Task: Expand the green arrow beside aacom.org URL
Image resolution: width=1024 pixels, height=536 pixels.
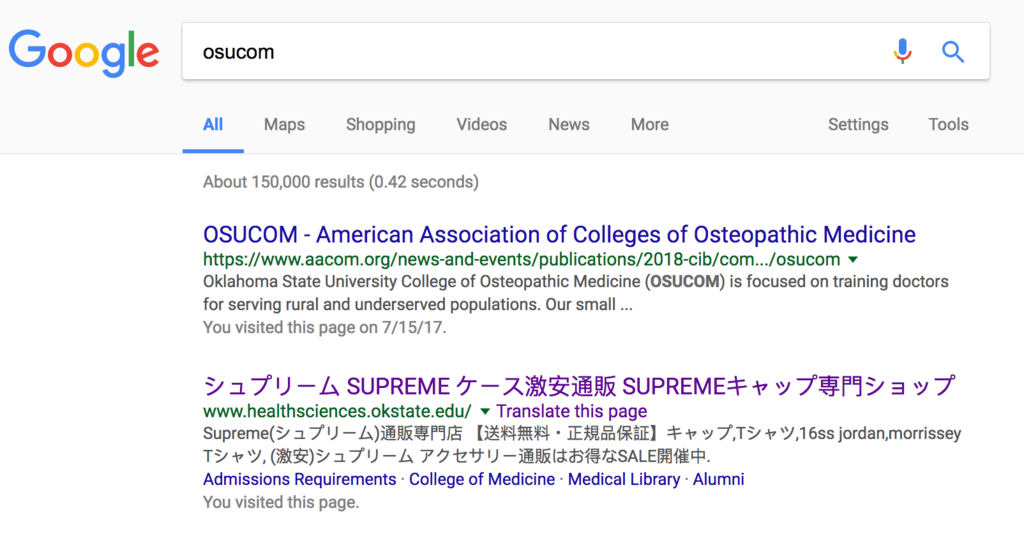Action: pyautogui.click(x=853, y=260)
